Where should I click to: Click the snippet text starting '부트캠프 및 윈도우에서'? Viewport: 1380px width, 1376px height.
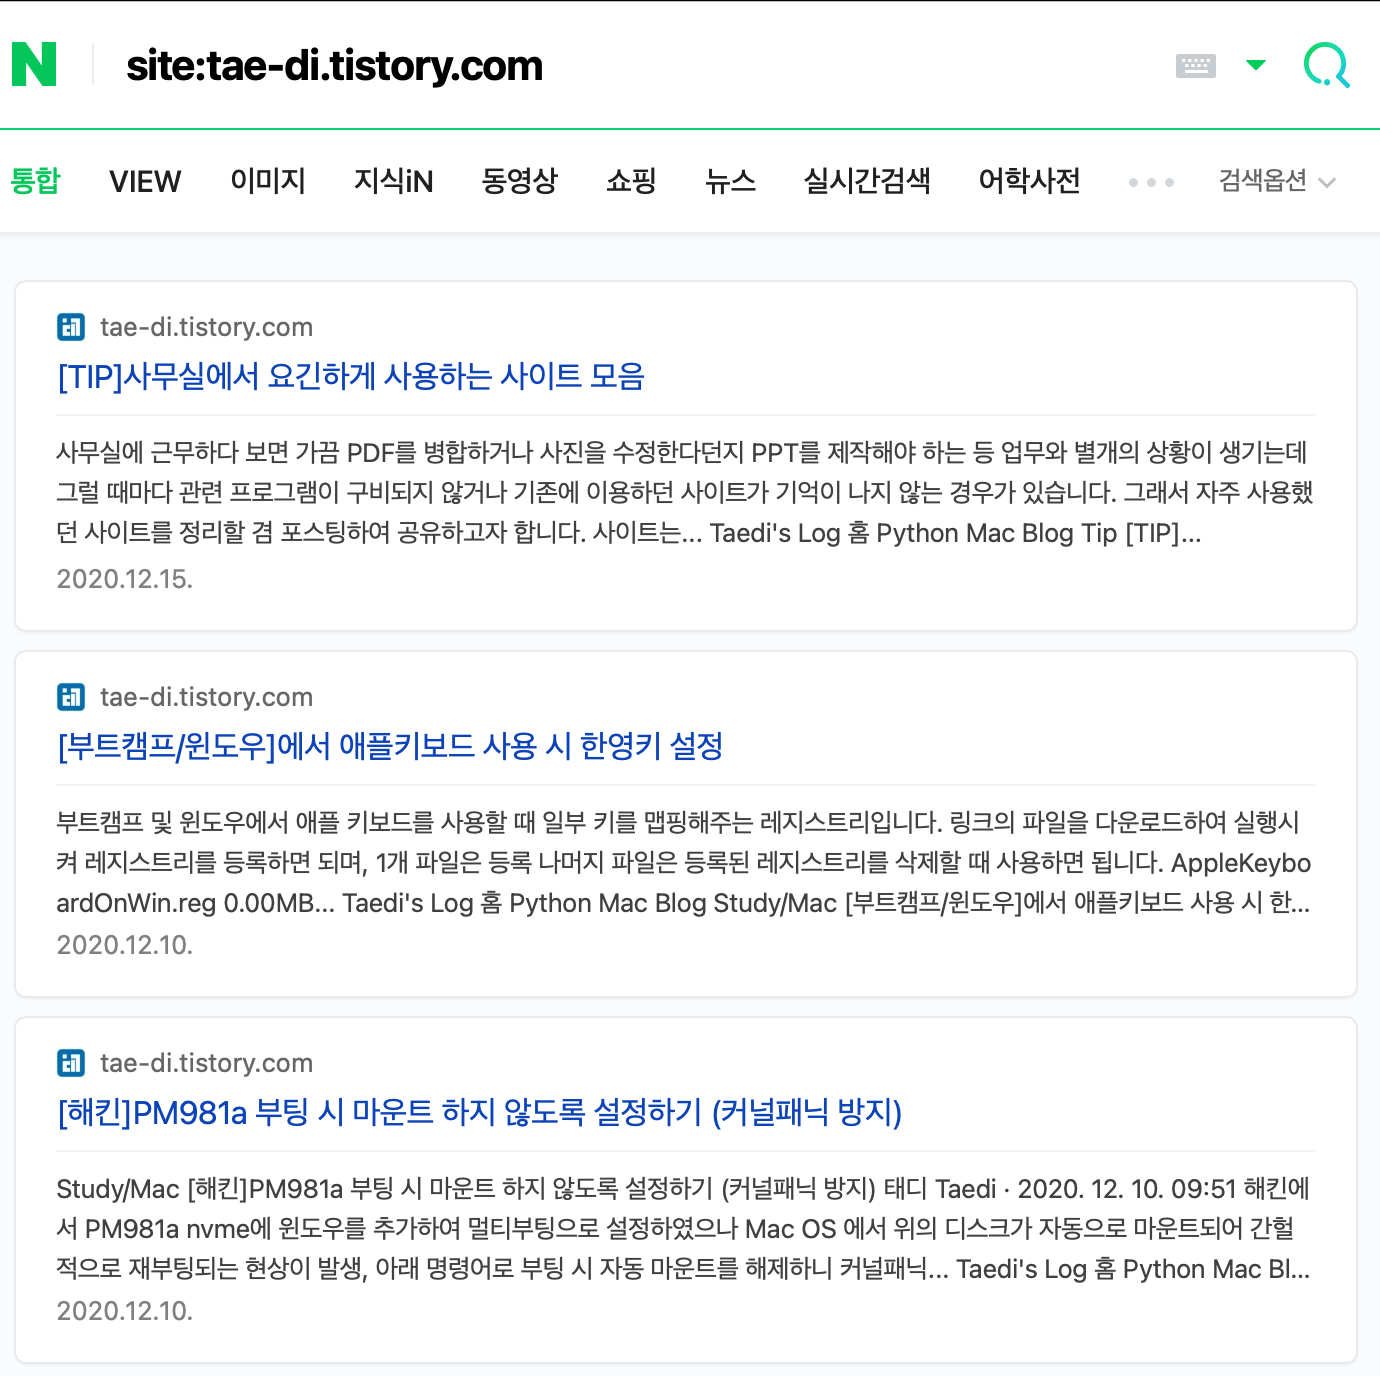(685, 862)
